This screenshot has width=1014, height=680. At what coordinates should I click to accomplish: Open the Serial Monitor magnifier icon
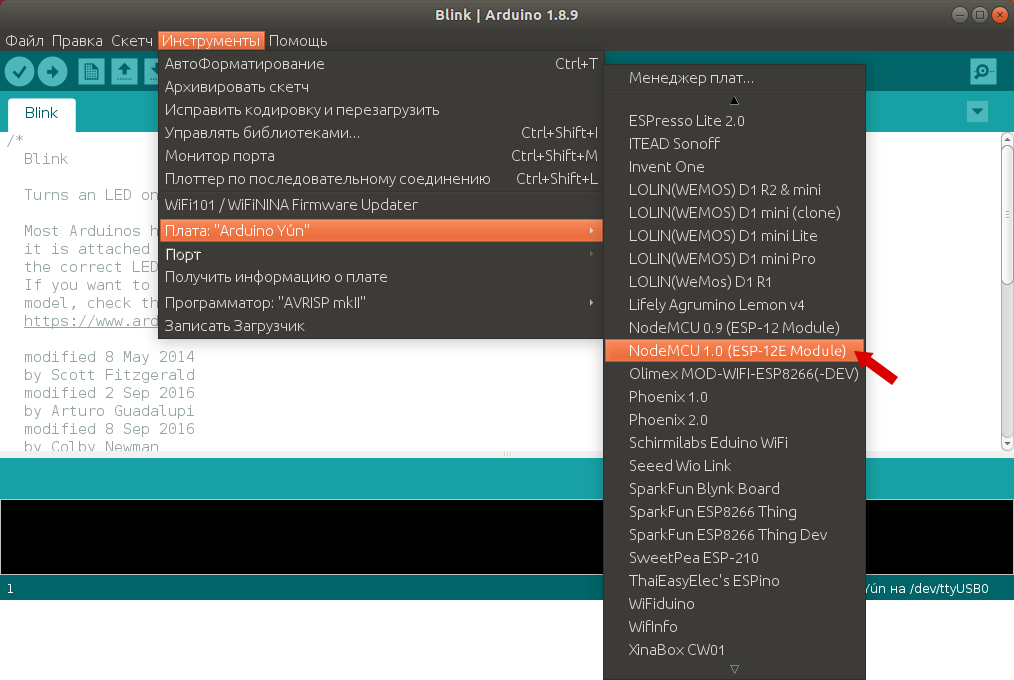click(x=983, y=71)
